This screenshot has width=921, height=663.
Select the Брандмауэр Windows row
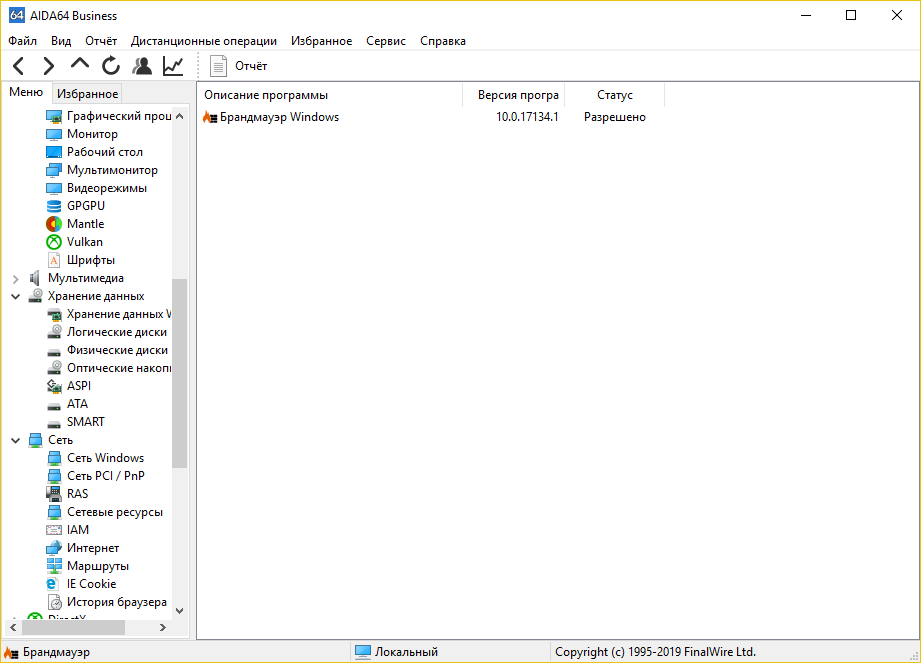(271, 117)
